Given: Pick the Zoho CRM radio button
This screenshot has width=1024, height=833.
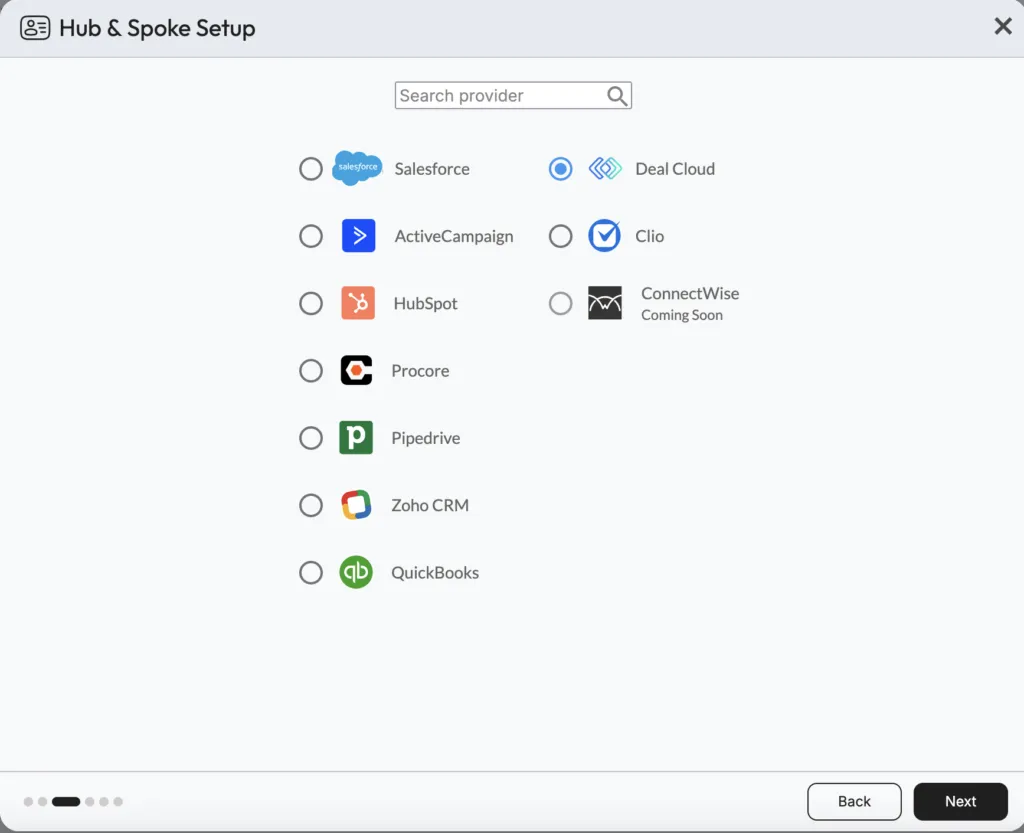Looking at the screenshot, I should [x=311, y=505].
